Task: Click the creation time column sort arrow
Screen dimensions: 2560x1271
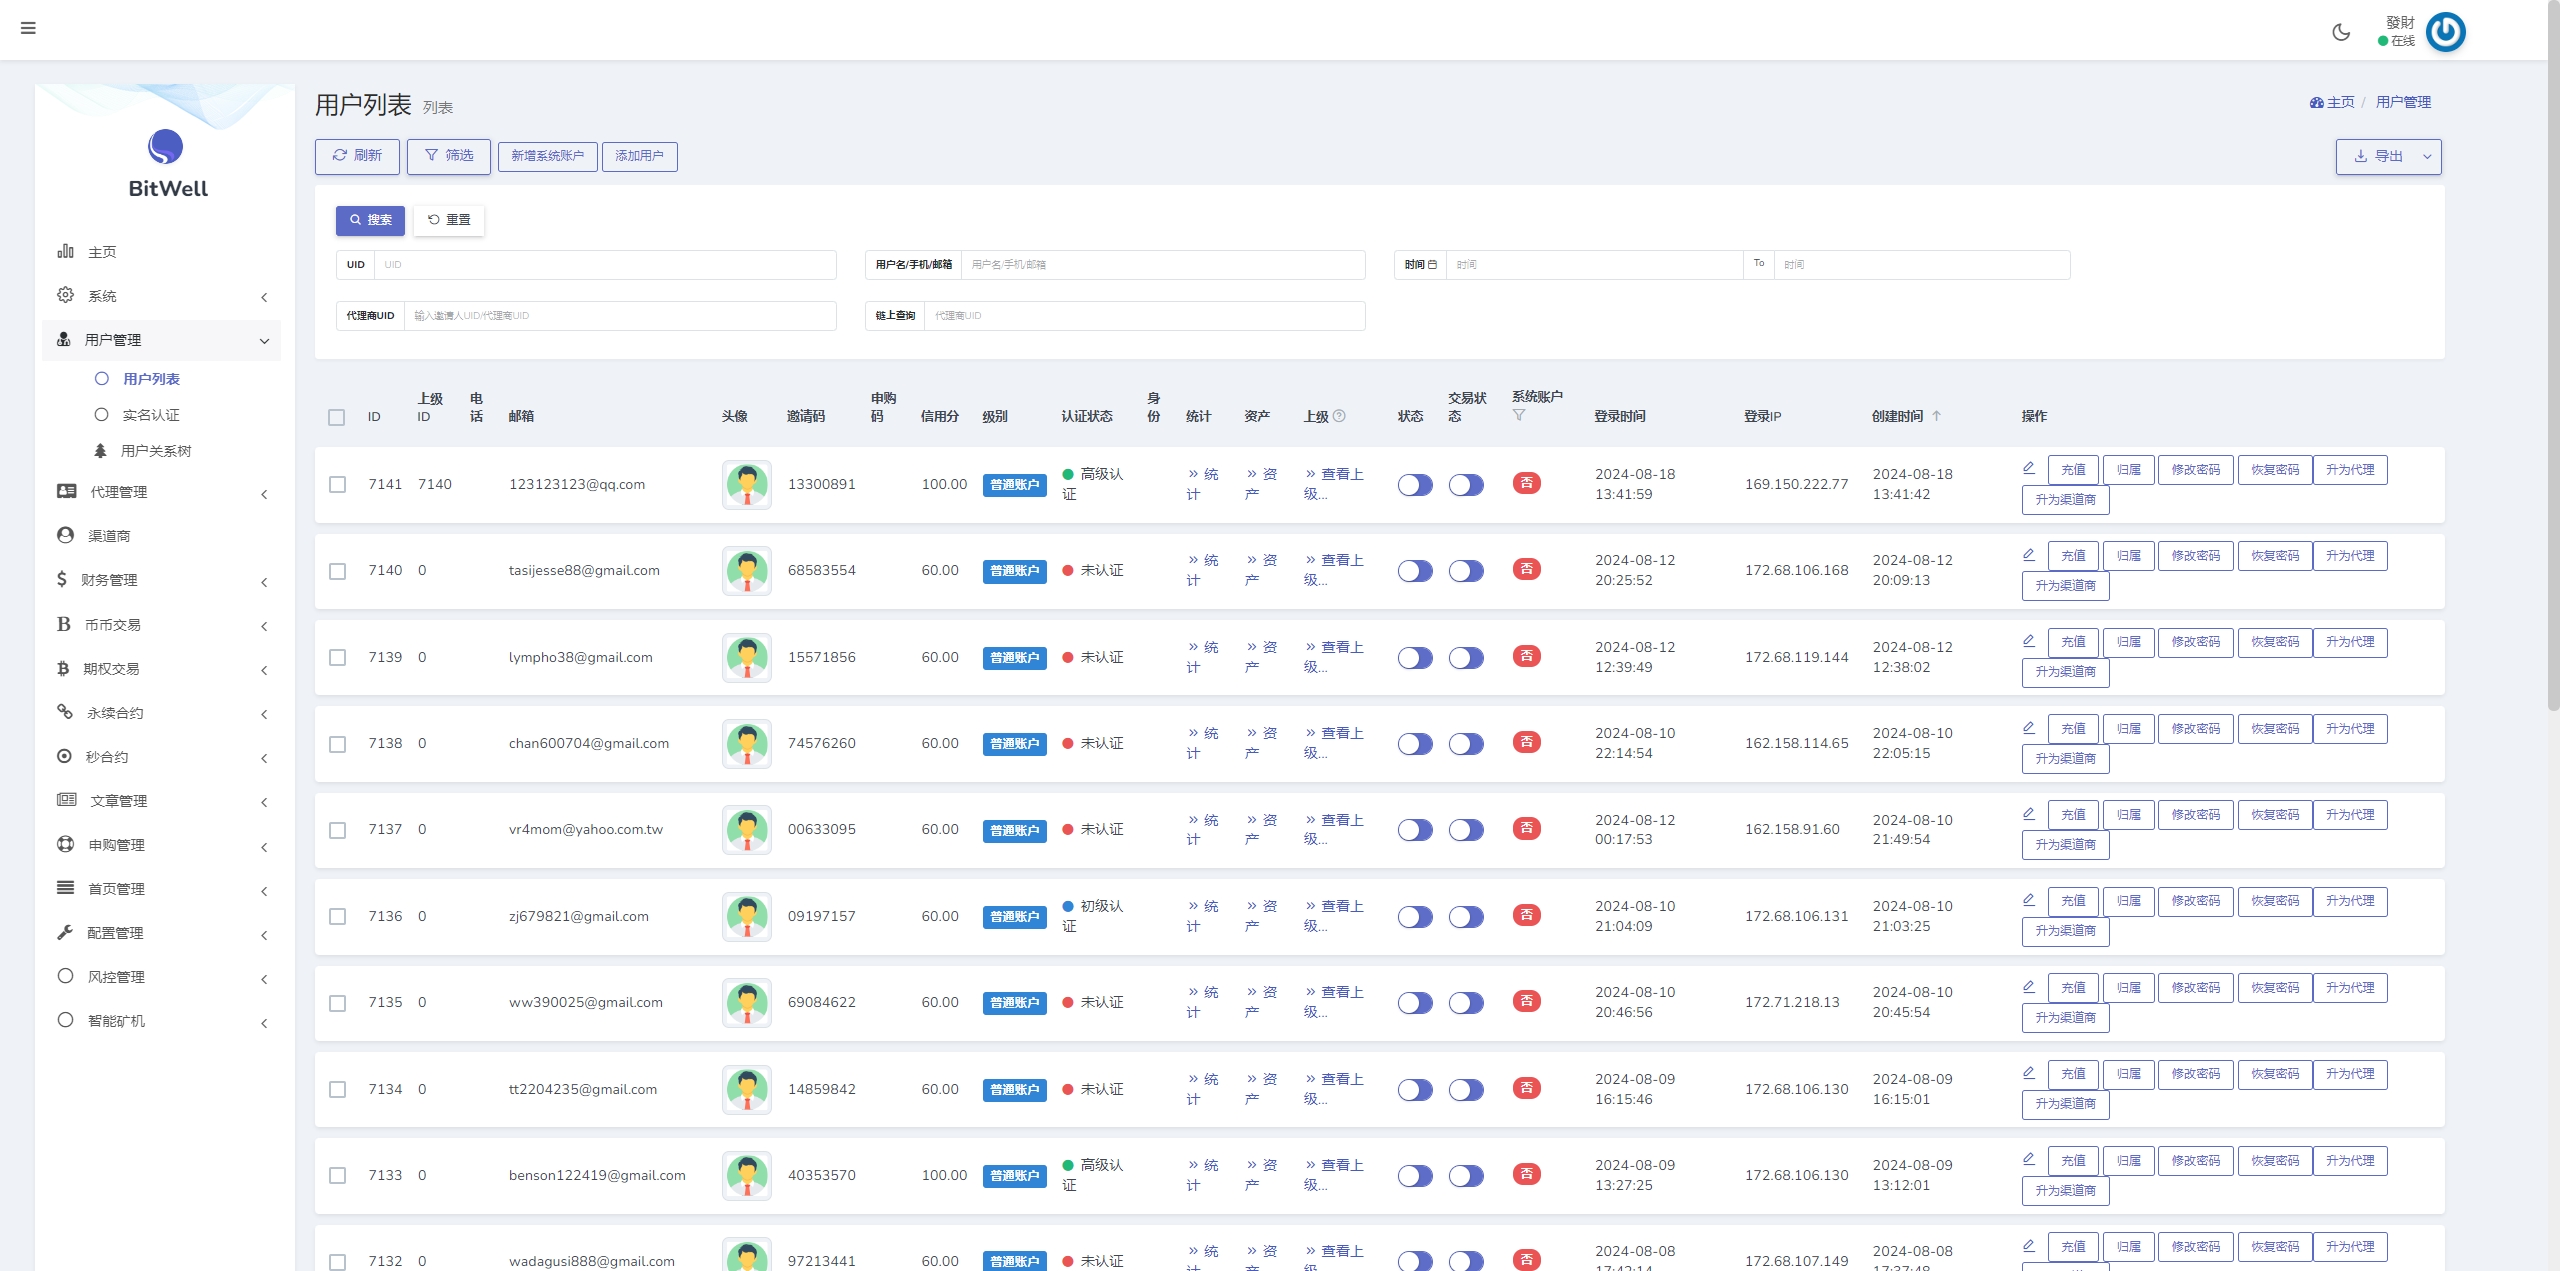Action: coord(1941,415)
